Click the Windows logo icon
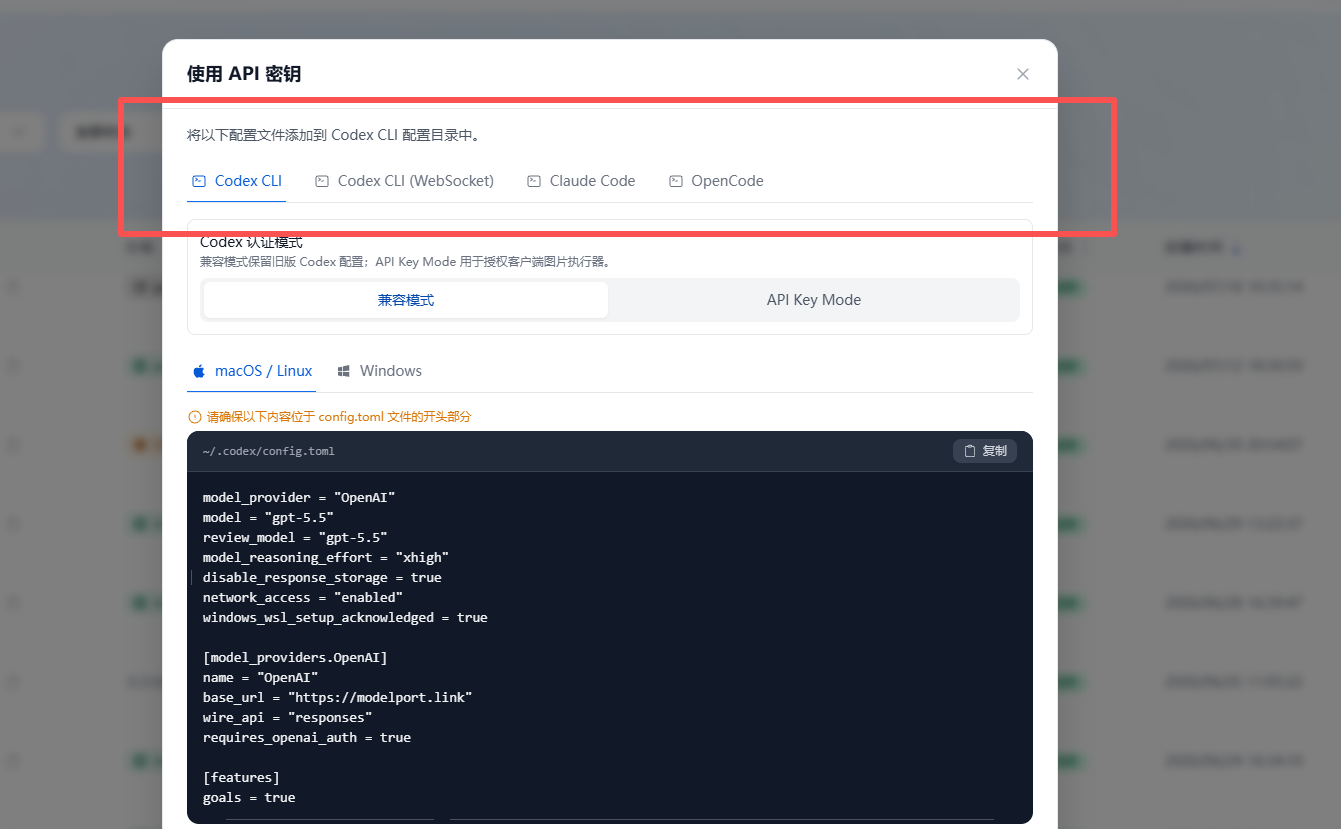 [343, 371]
